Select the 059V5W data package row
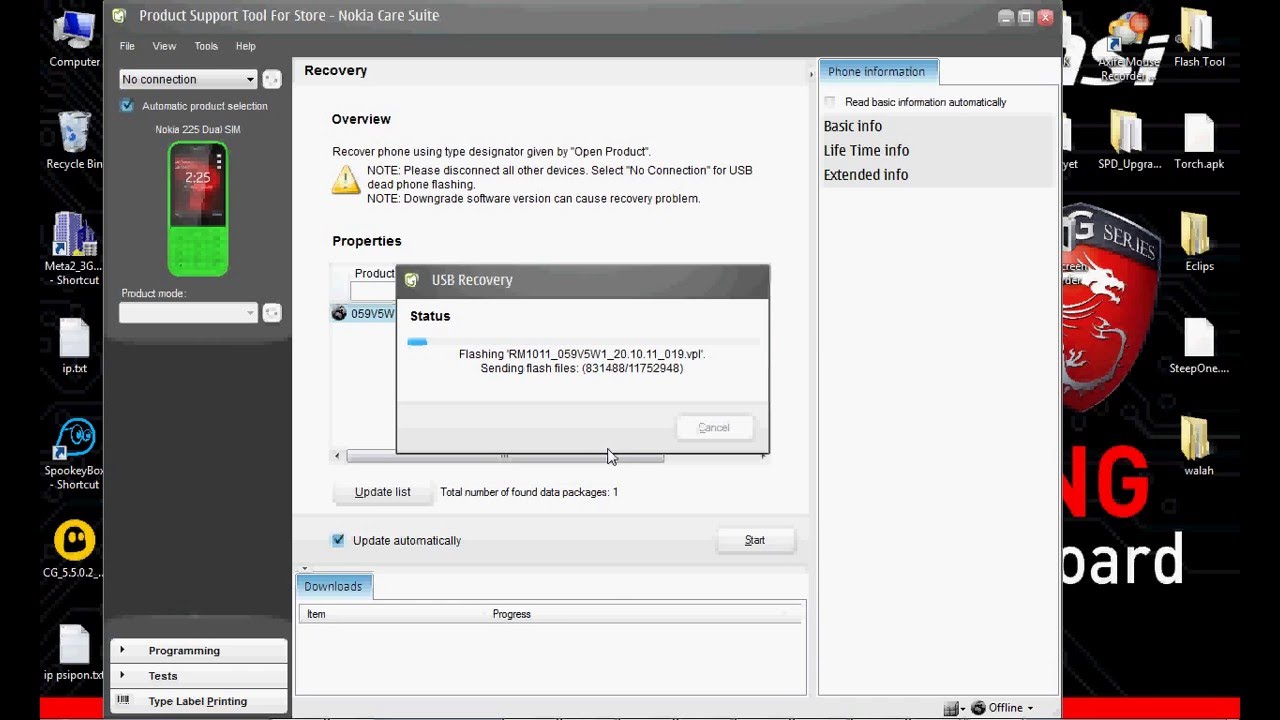Image resolution: width=1280 pixels, height=720 pixels. pos(365,314)
